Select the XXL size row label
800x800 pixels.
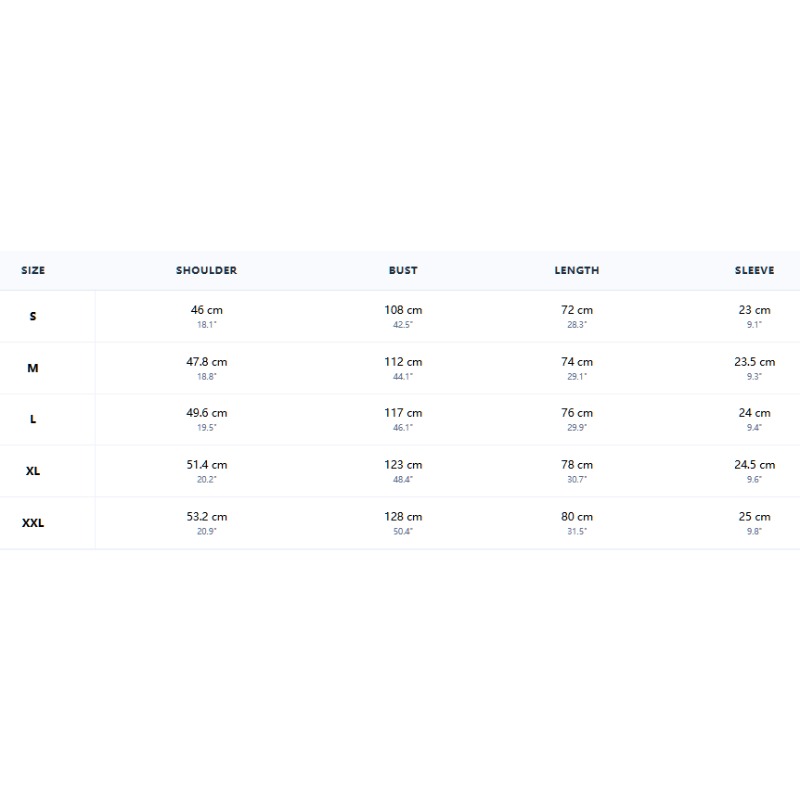33,523
